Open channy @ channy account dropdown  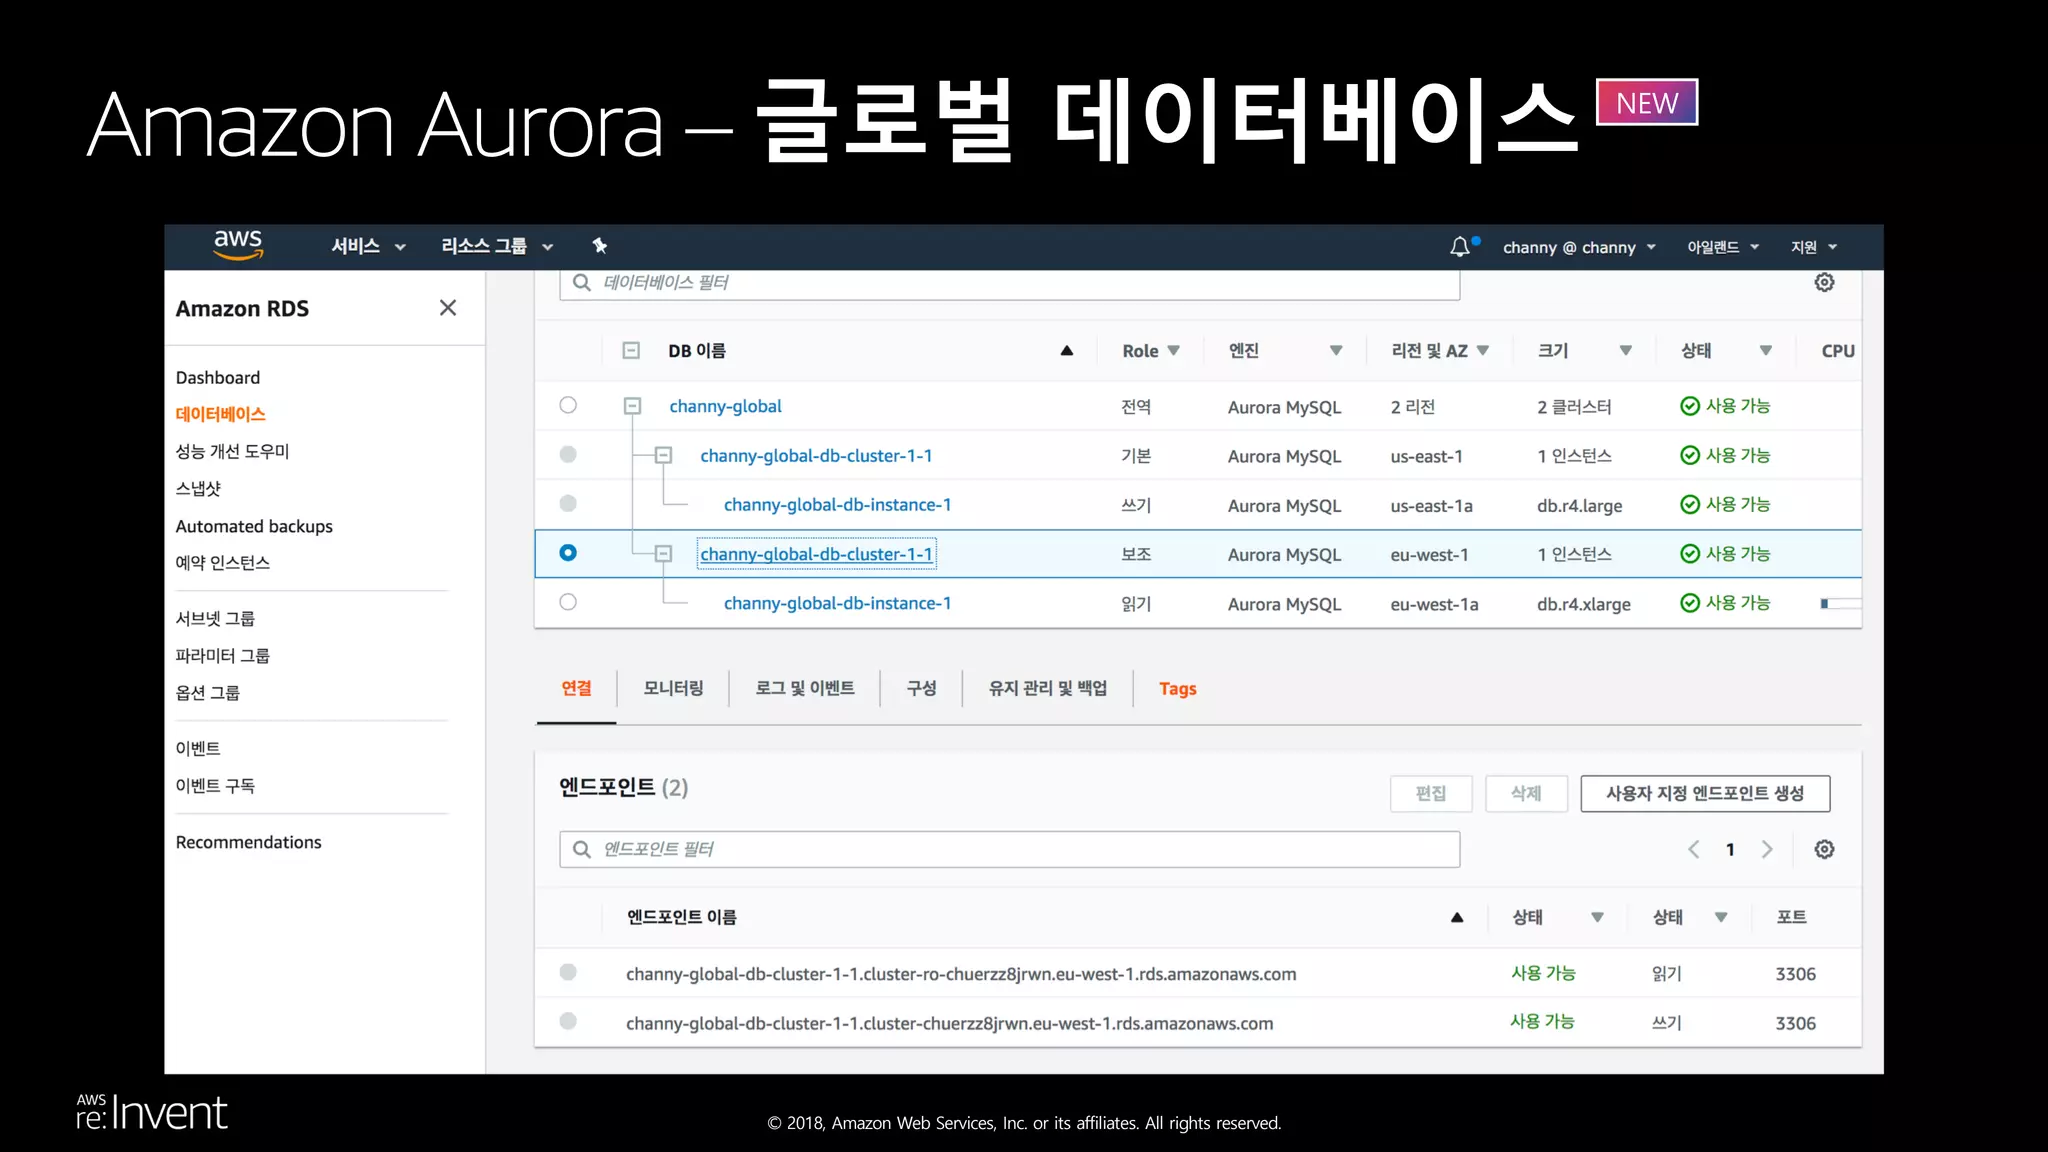[1579, 247]
